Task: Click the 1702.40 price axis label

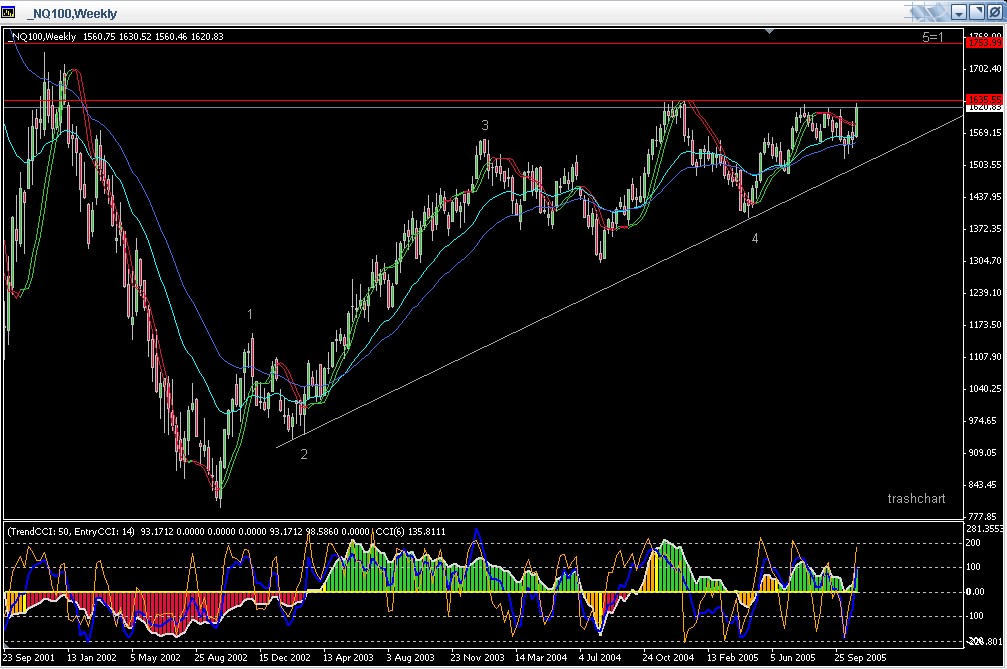Action: (x=985, y=68)
